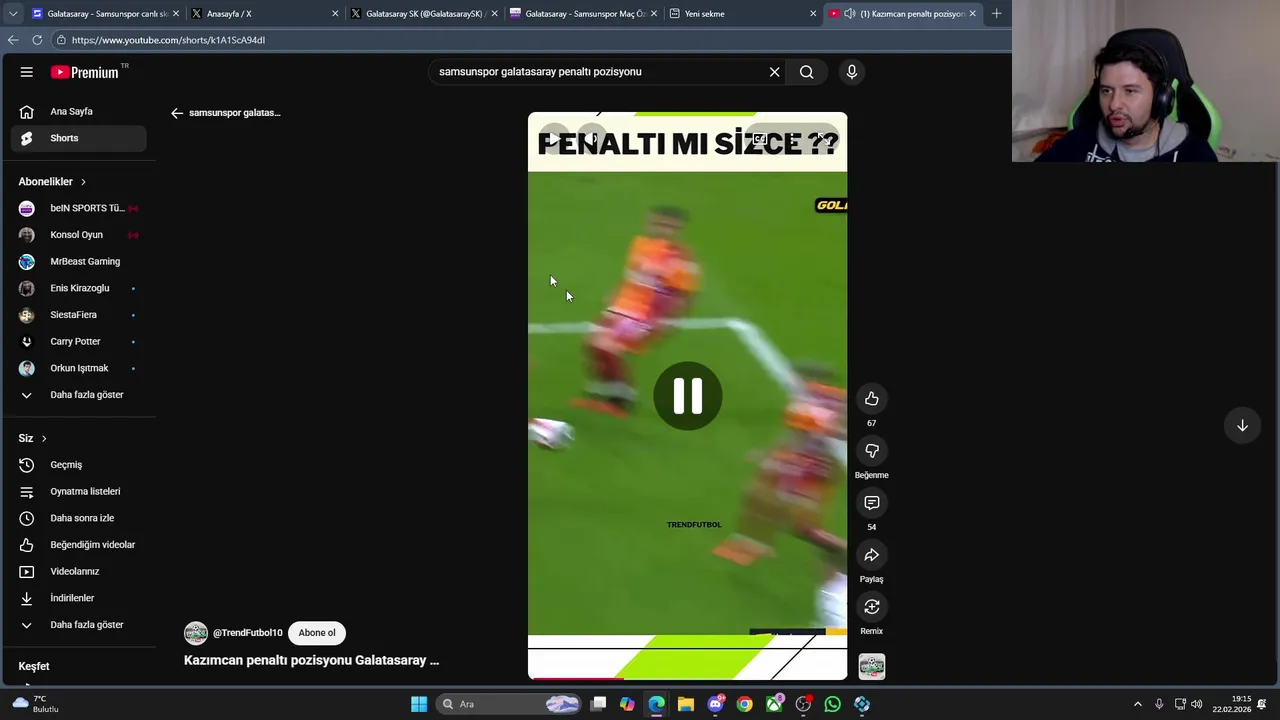Screen dimensions: 1280x720
Task: Open Geçmiş watch history
Action: (78, 465)
